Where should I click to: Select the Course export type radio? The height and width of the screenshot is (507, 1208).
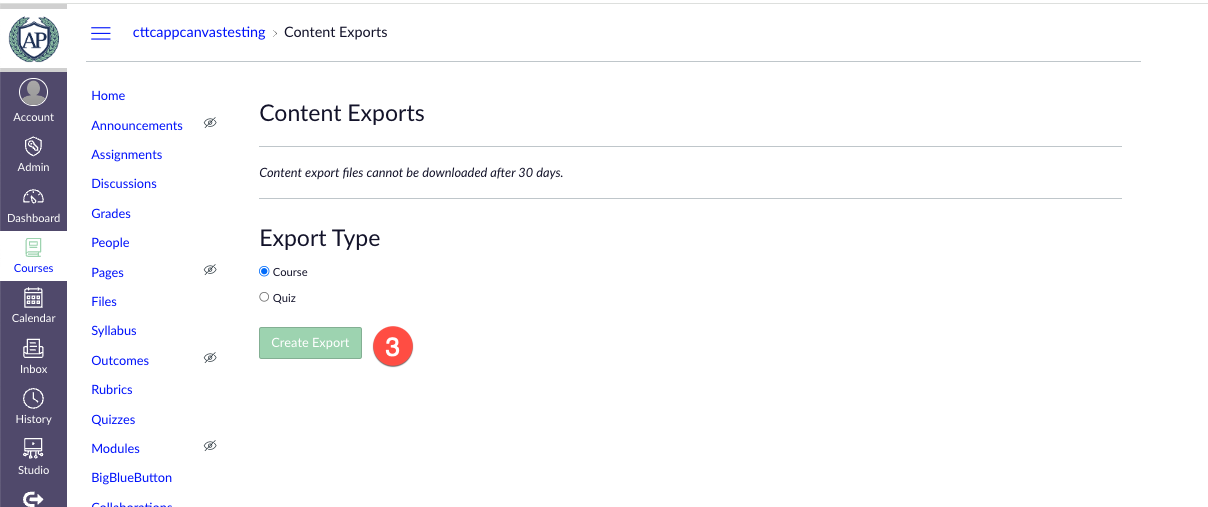click(264, 271)
